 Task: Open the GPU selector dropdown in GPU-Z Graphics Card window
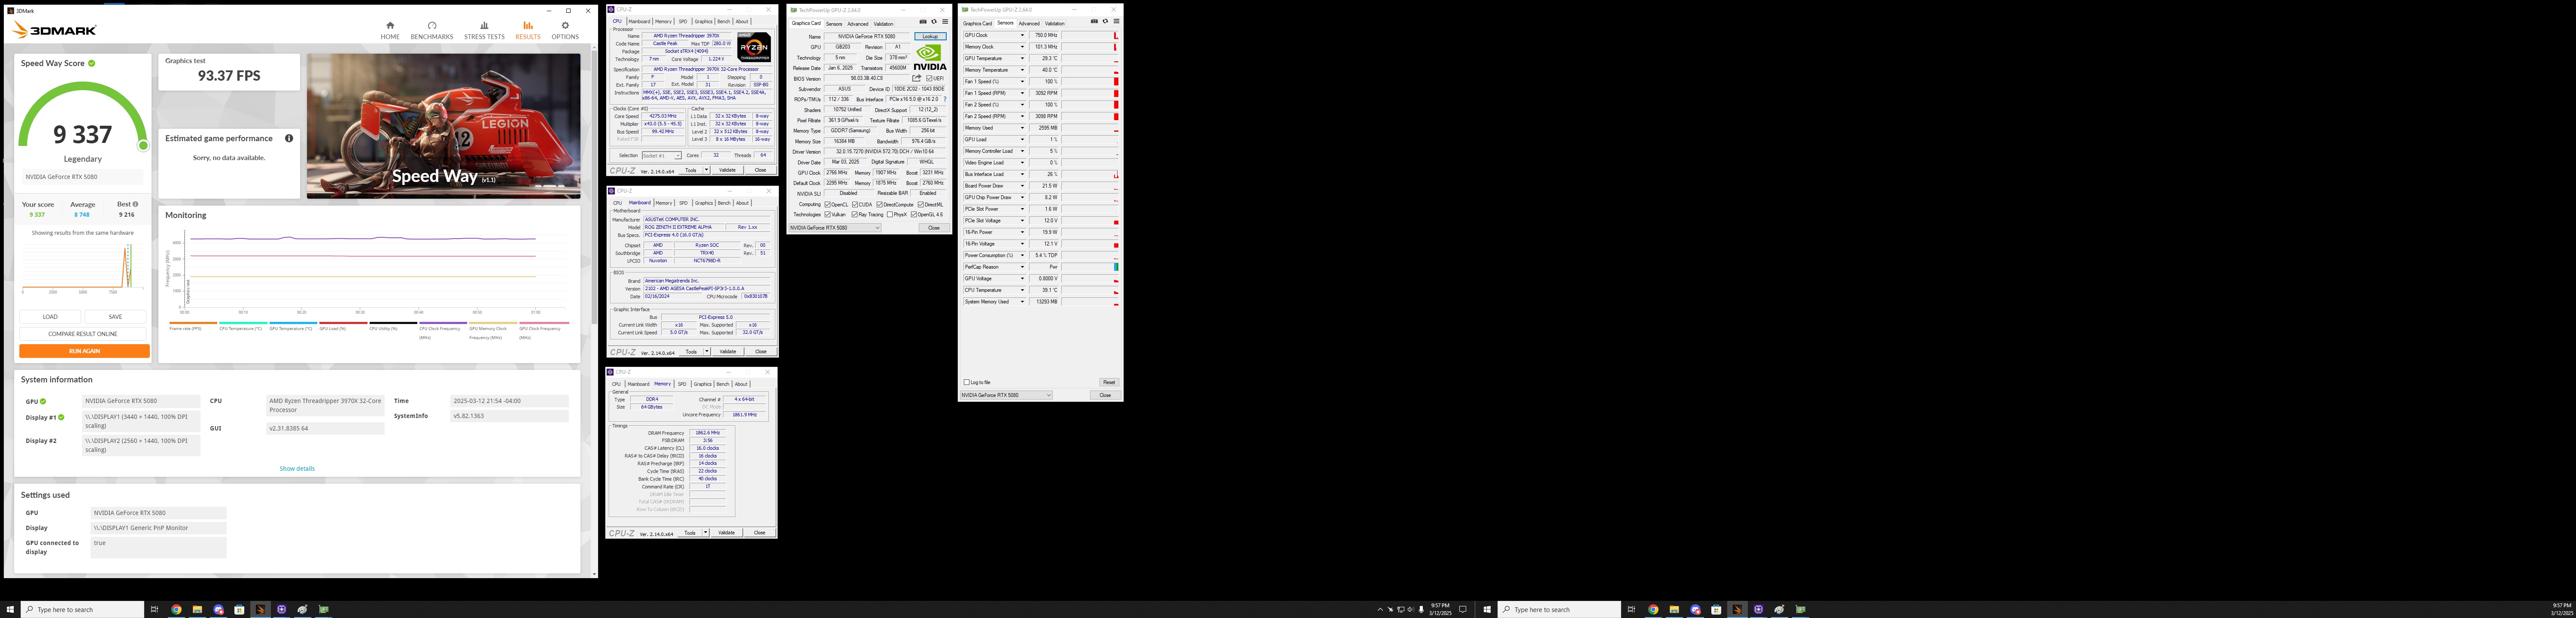click(x=835, y=228)
